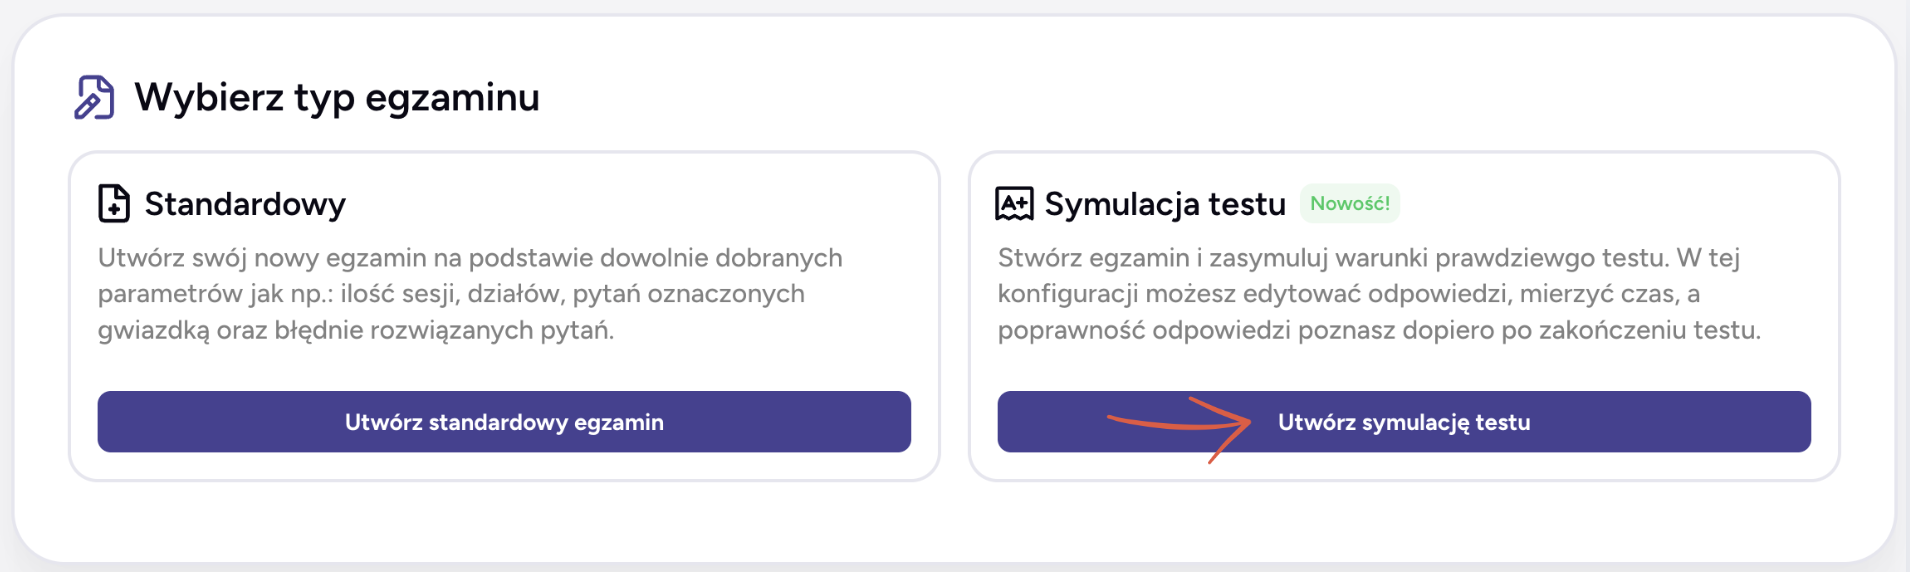Viewport: 1910px width, 572px height.
Task: Click the Wybierz typ egzaminu heading
Action: tap(337, 97)
